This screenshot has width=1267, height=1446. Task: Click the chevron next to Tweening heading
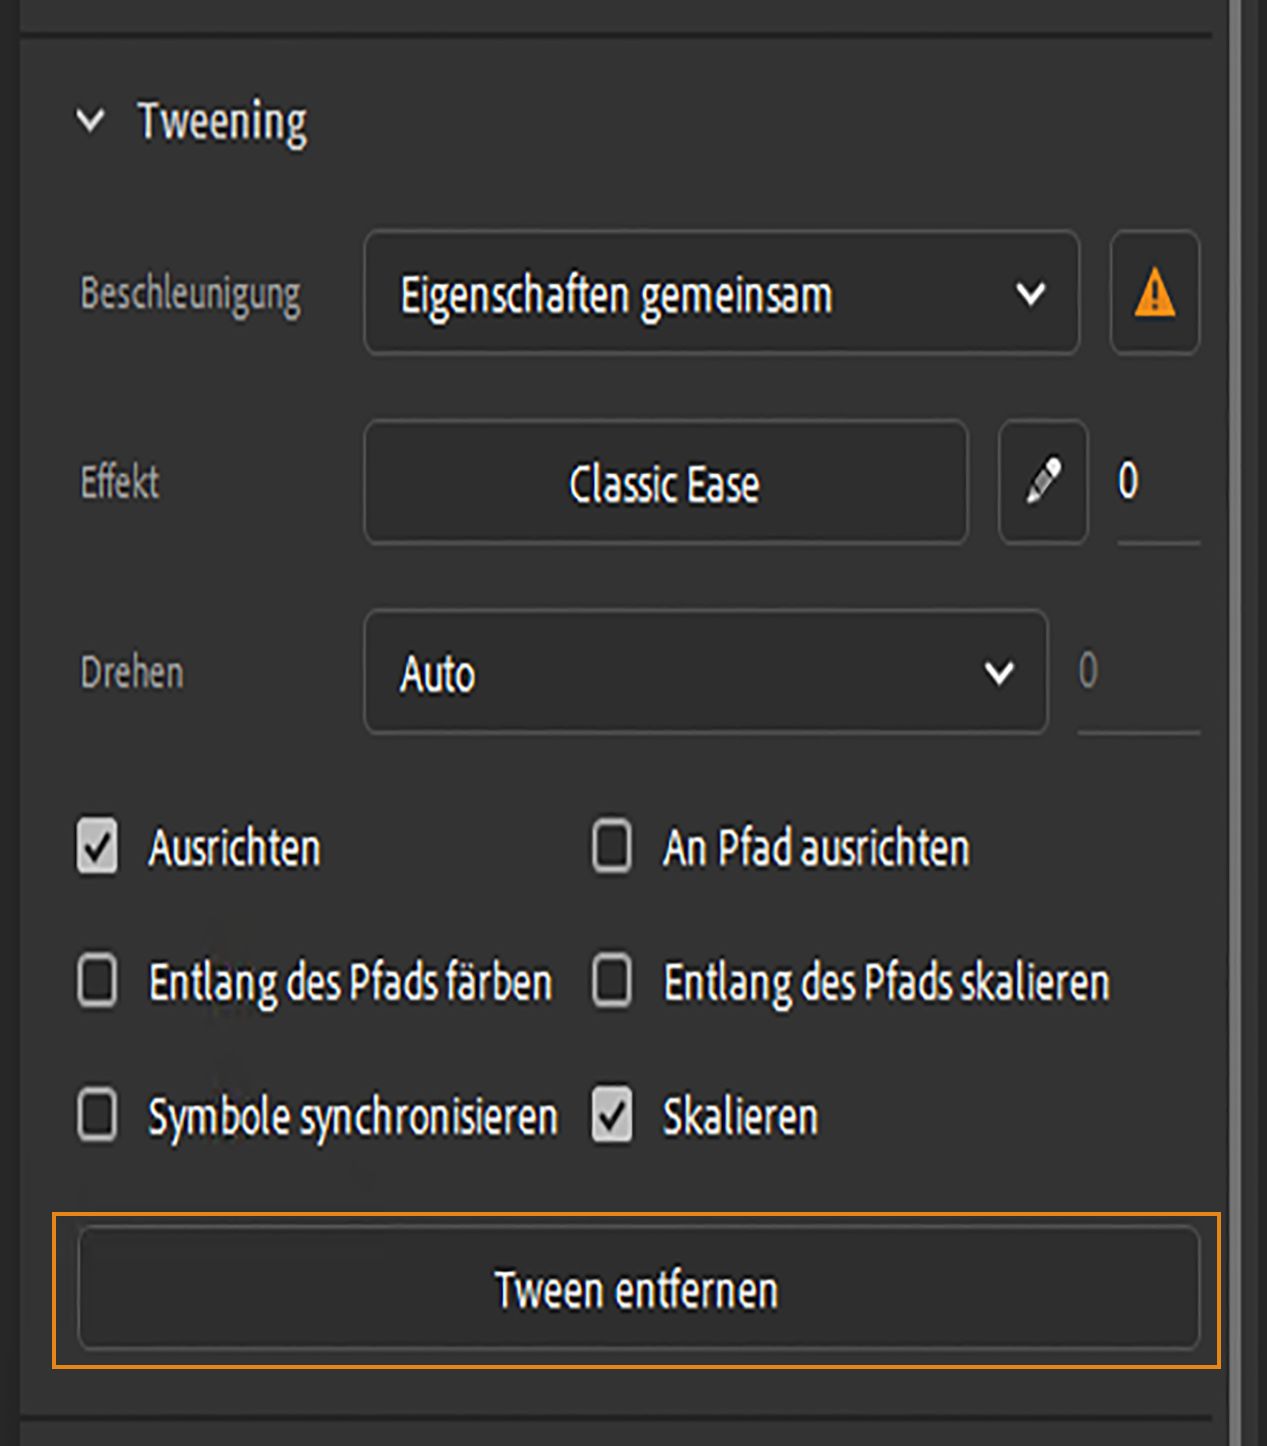pos(92,121)
